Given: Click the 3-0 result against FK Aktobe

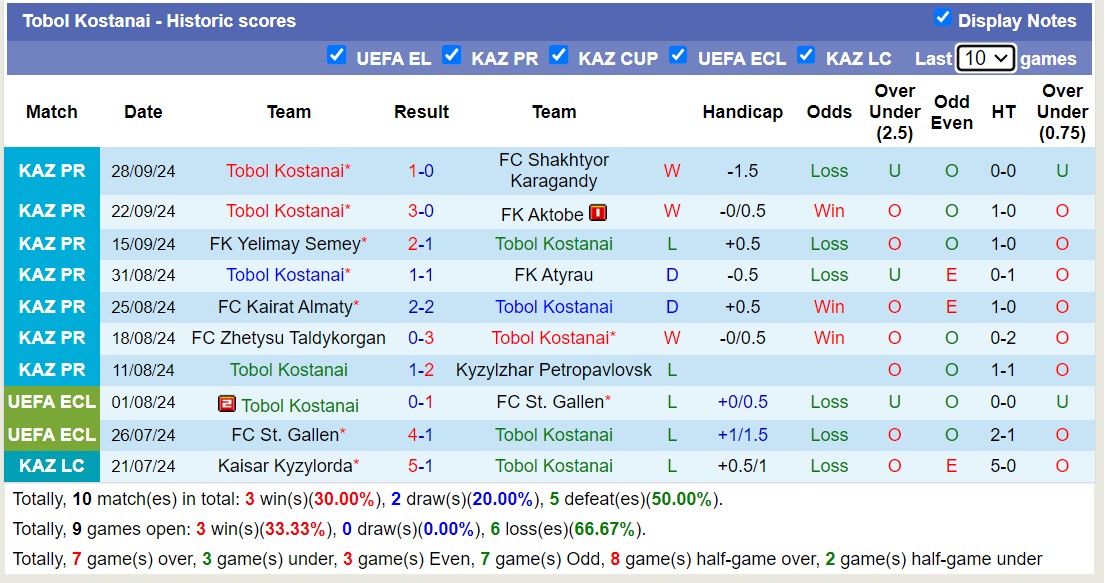Looking at the screenshot, I should (421, 211).
